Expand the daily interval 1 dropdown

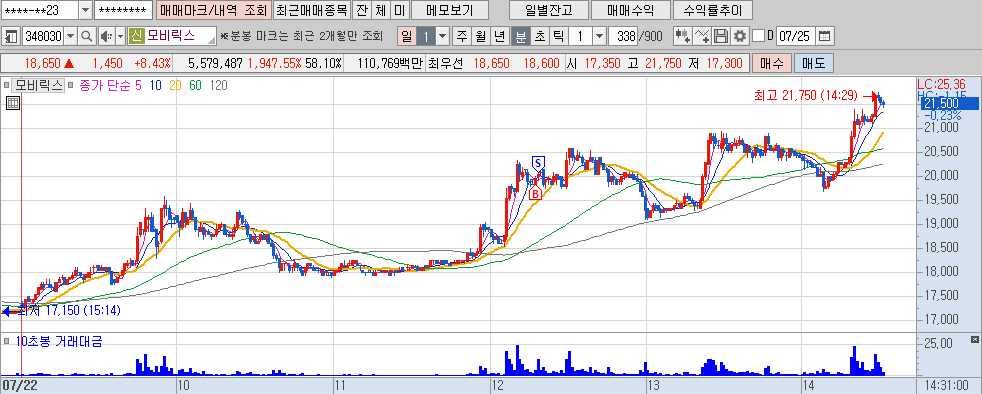(x=443, y=36)
